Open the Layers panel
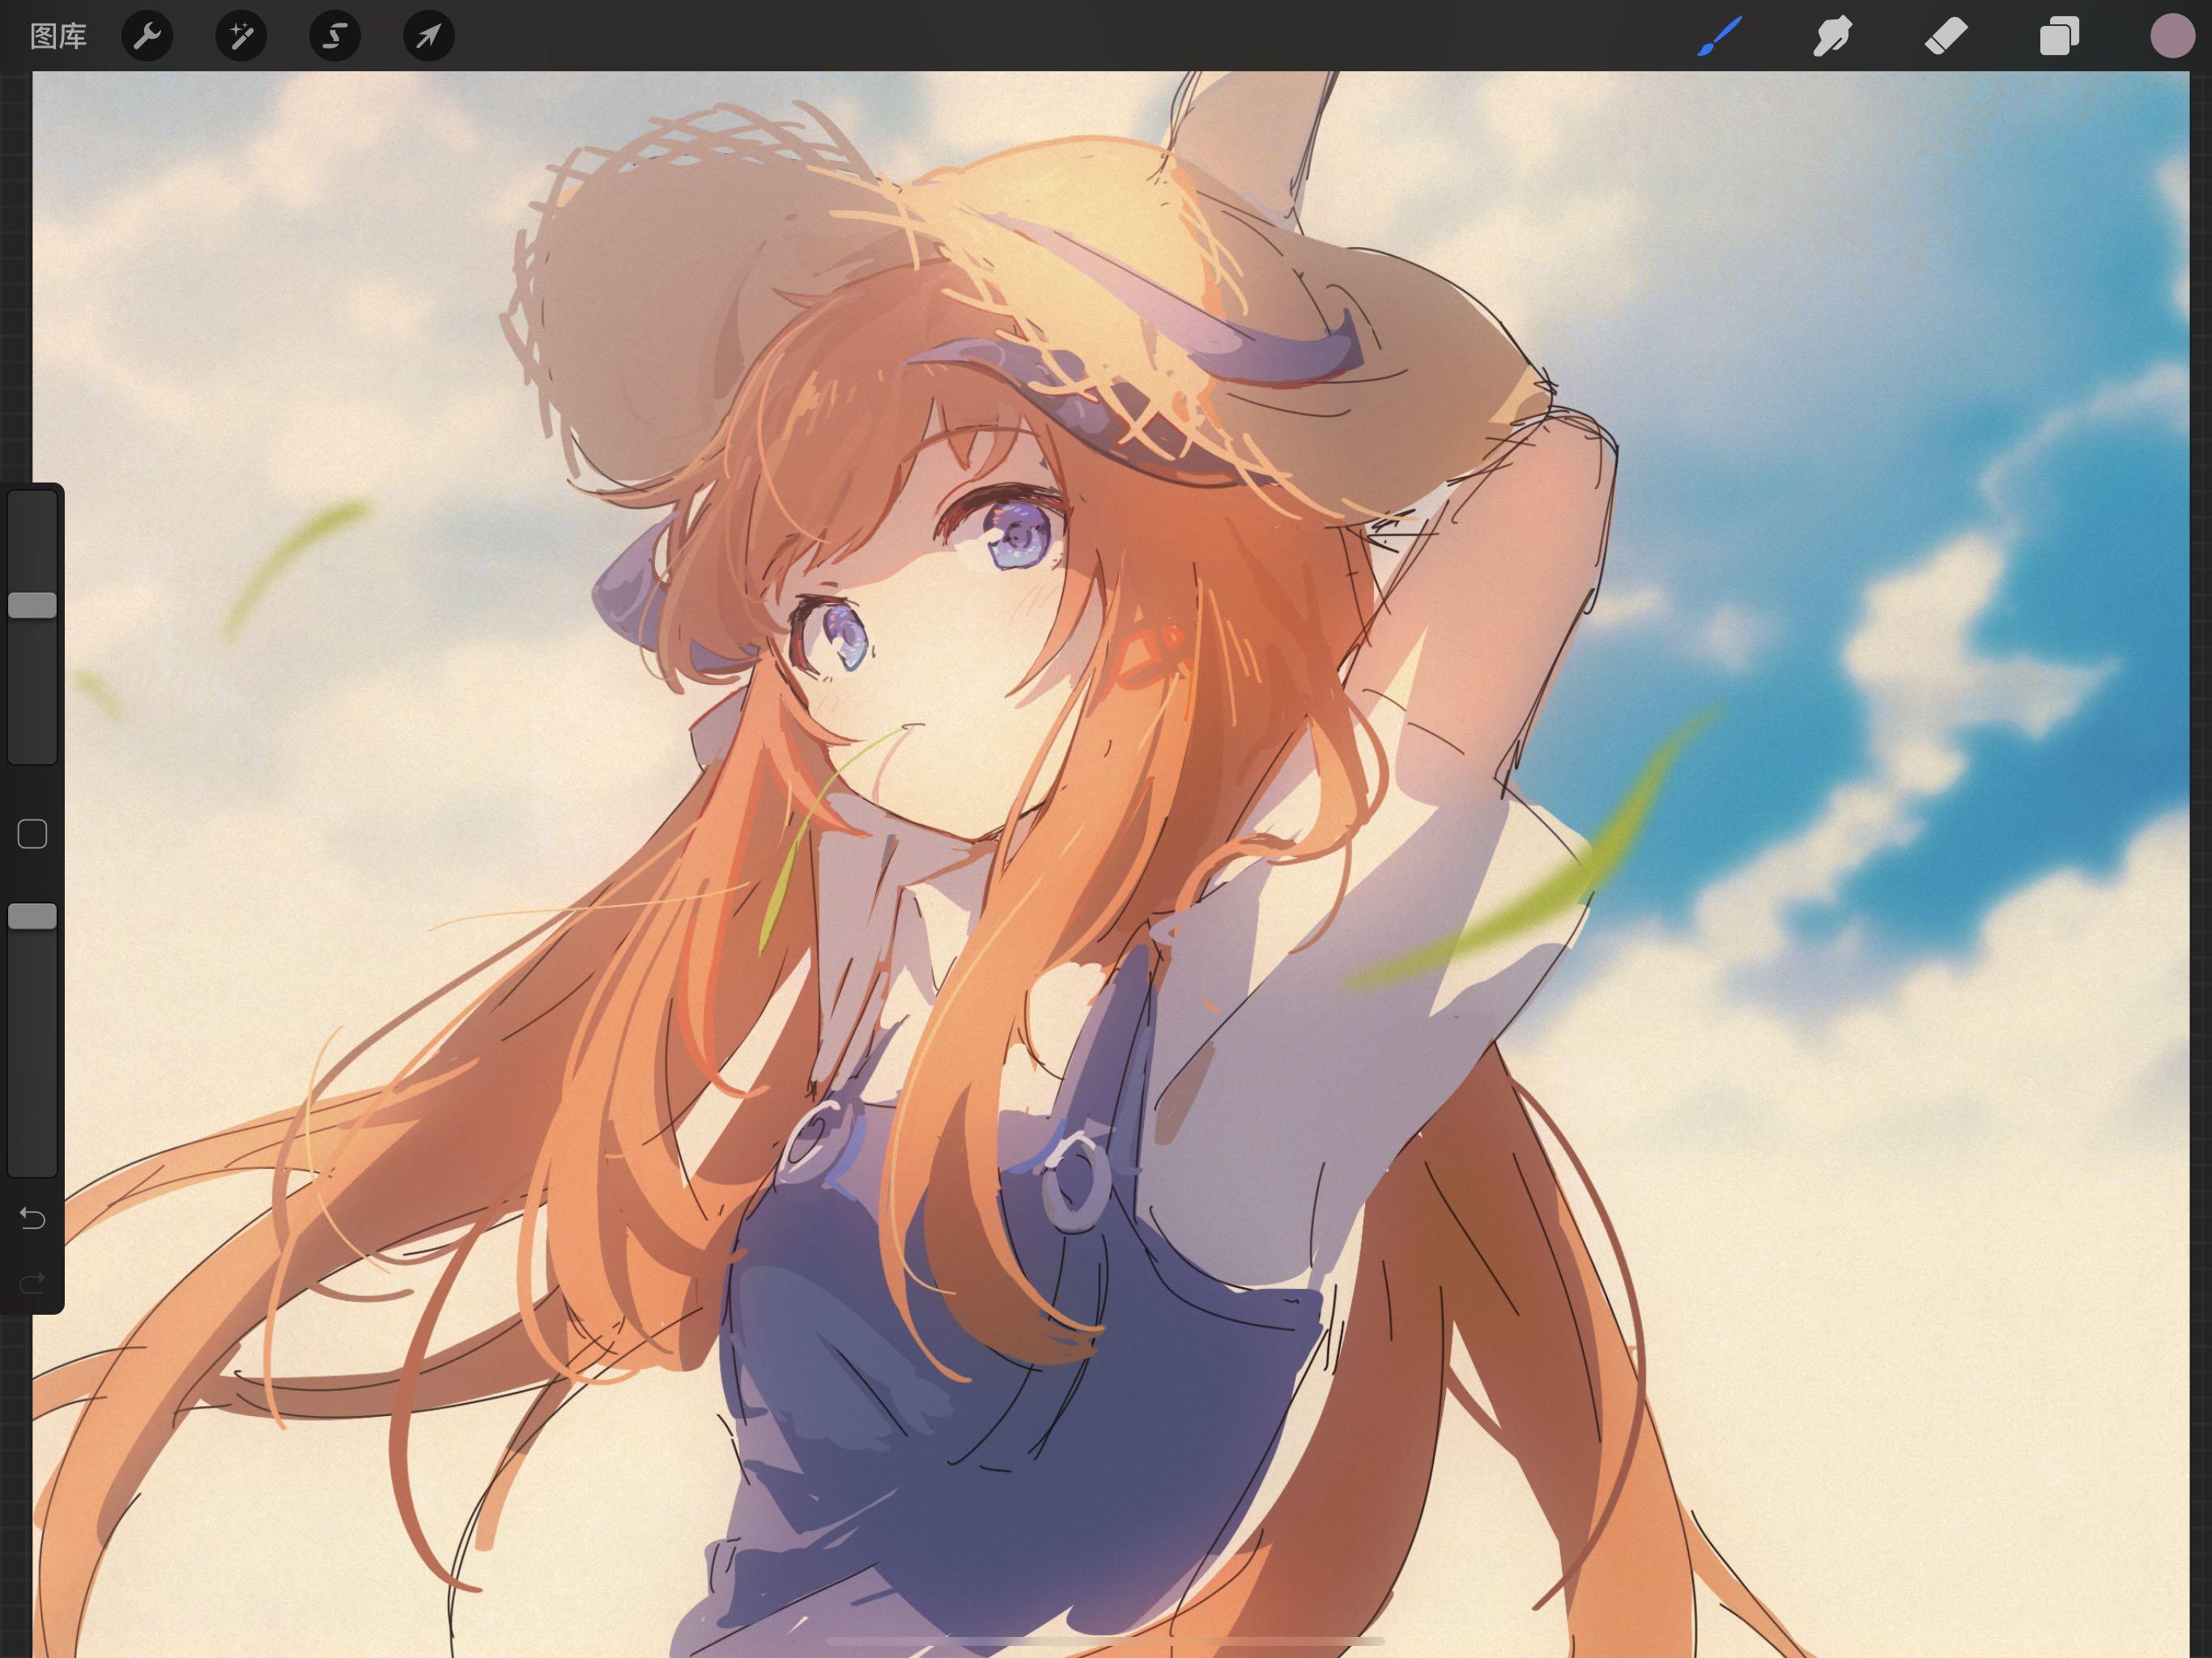The image size is (2212, 1658). 2059,37
